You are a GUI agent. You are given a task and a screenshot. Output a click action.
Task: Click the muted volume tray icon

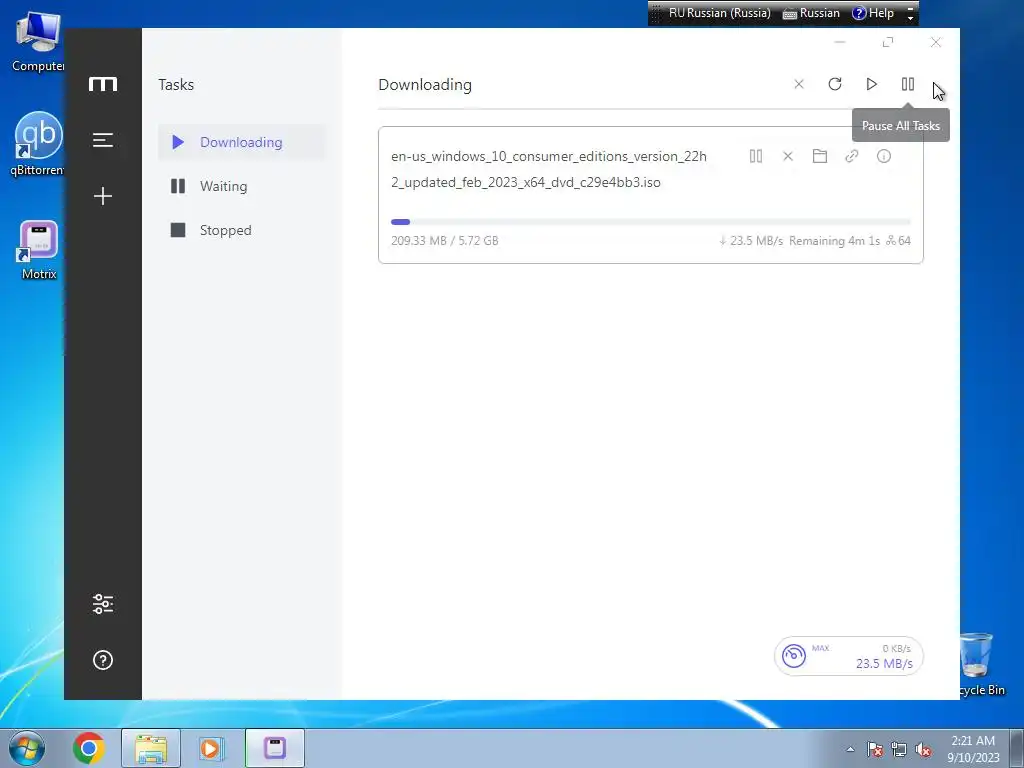(x=923, y=749)
